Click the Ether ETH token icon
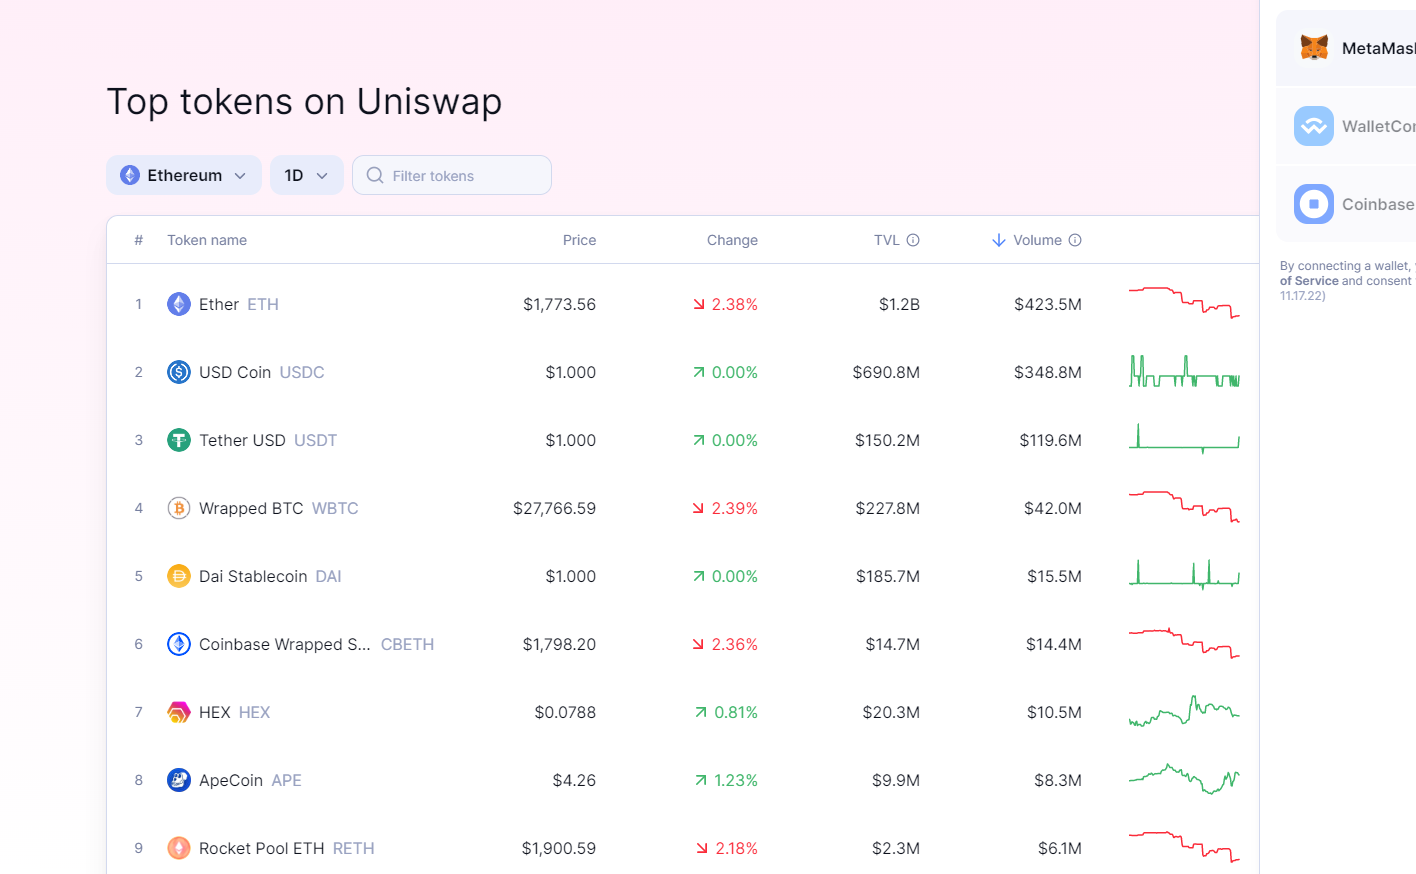The image size is (1416, 874). 179,304
